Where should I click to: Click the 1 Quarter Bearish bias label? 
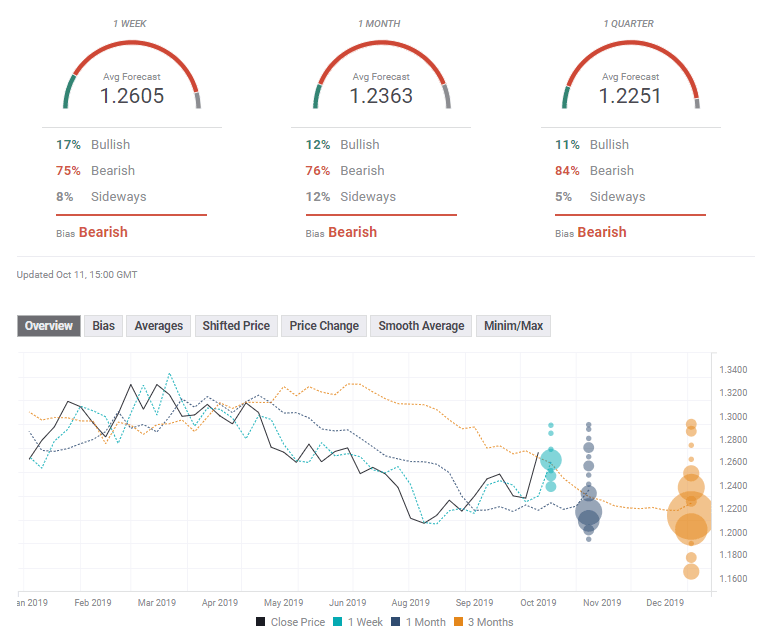(x=601, y=232)
